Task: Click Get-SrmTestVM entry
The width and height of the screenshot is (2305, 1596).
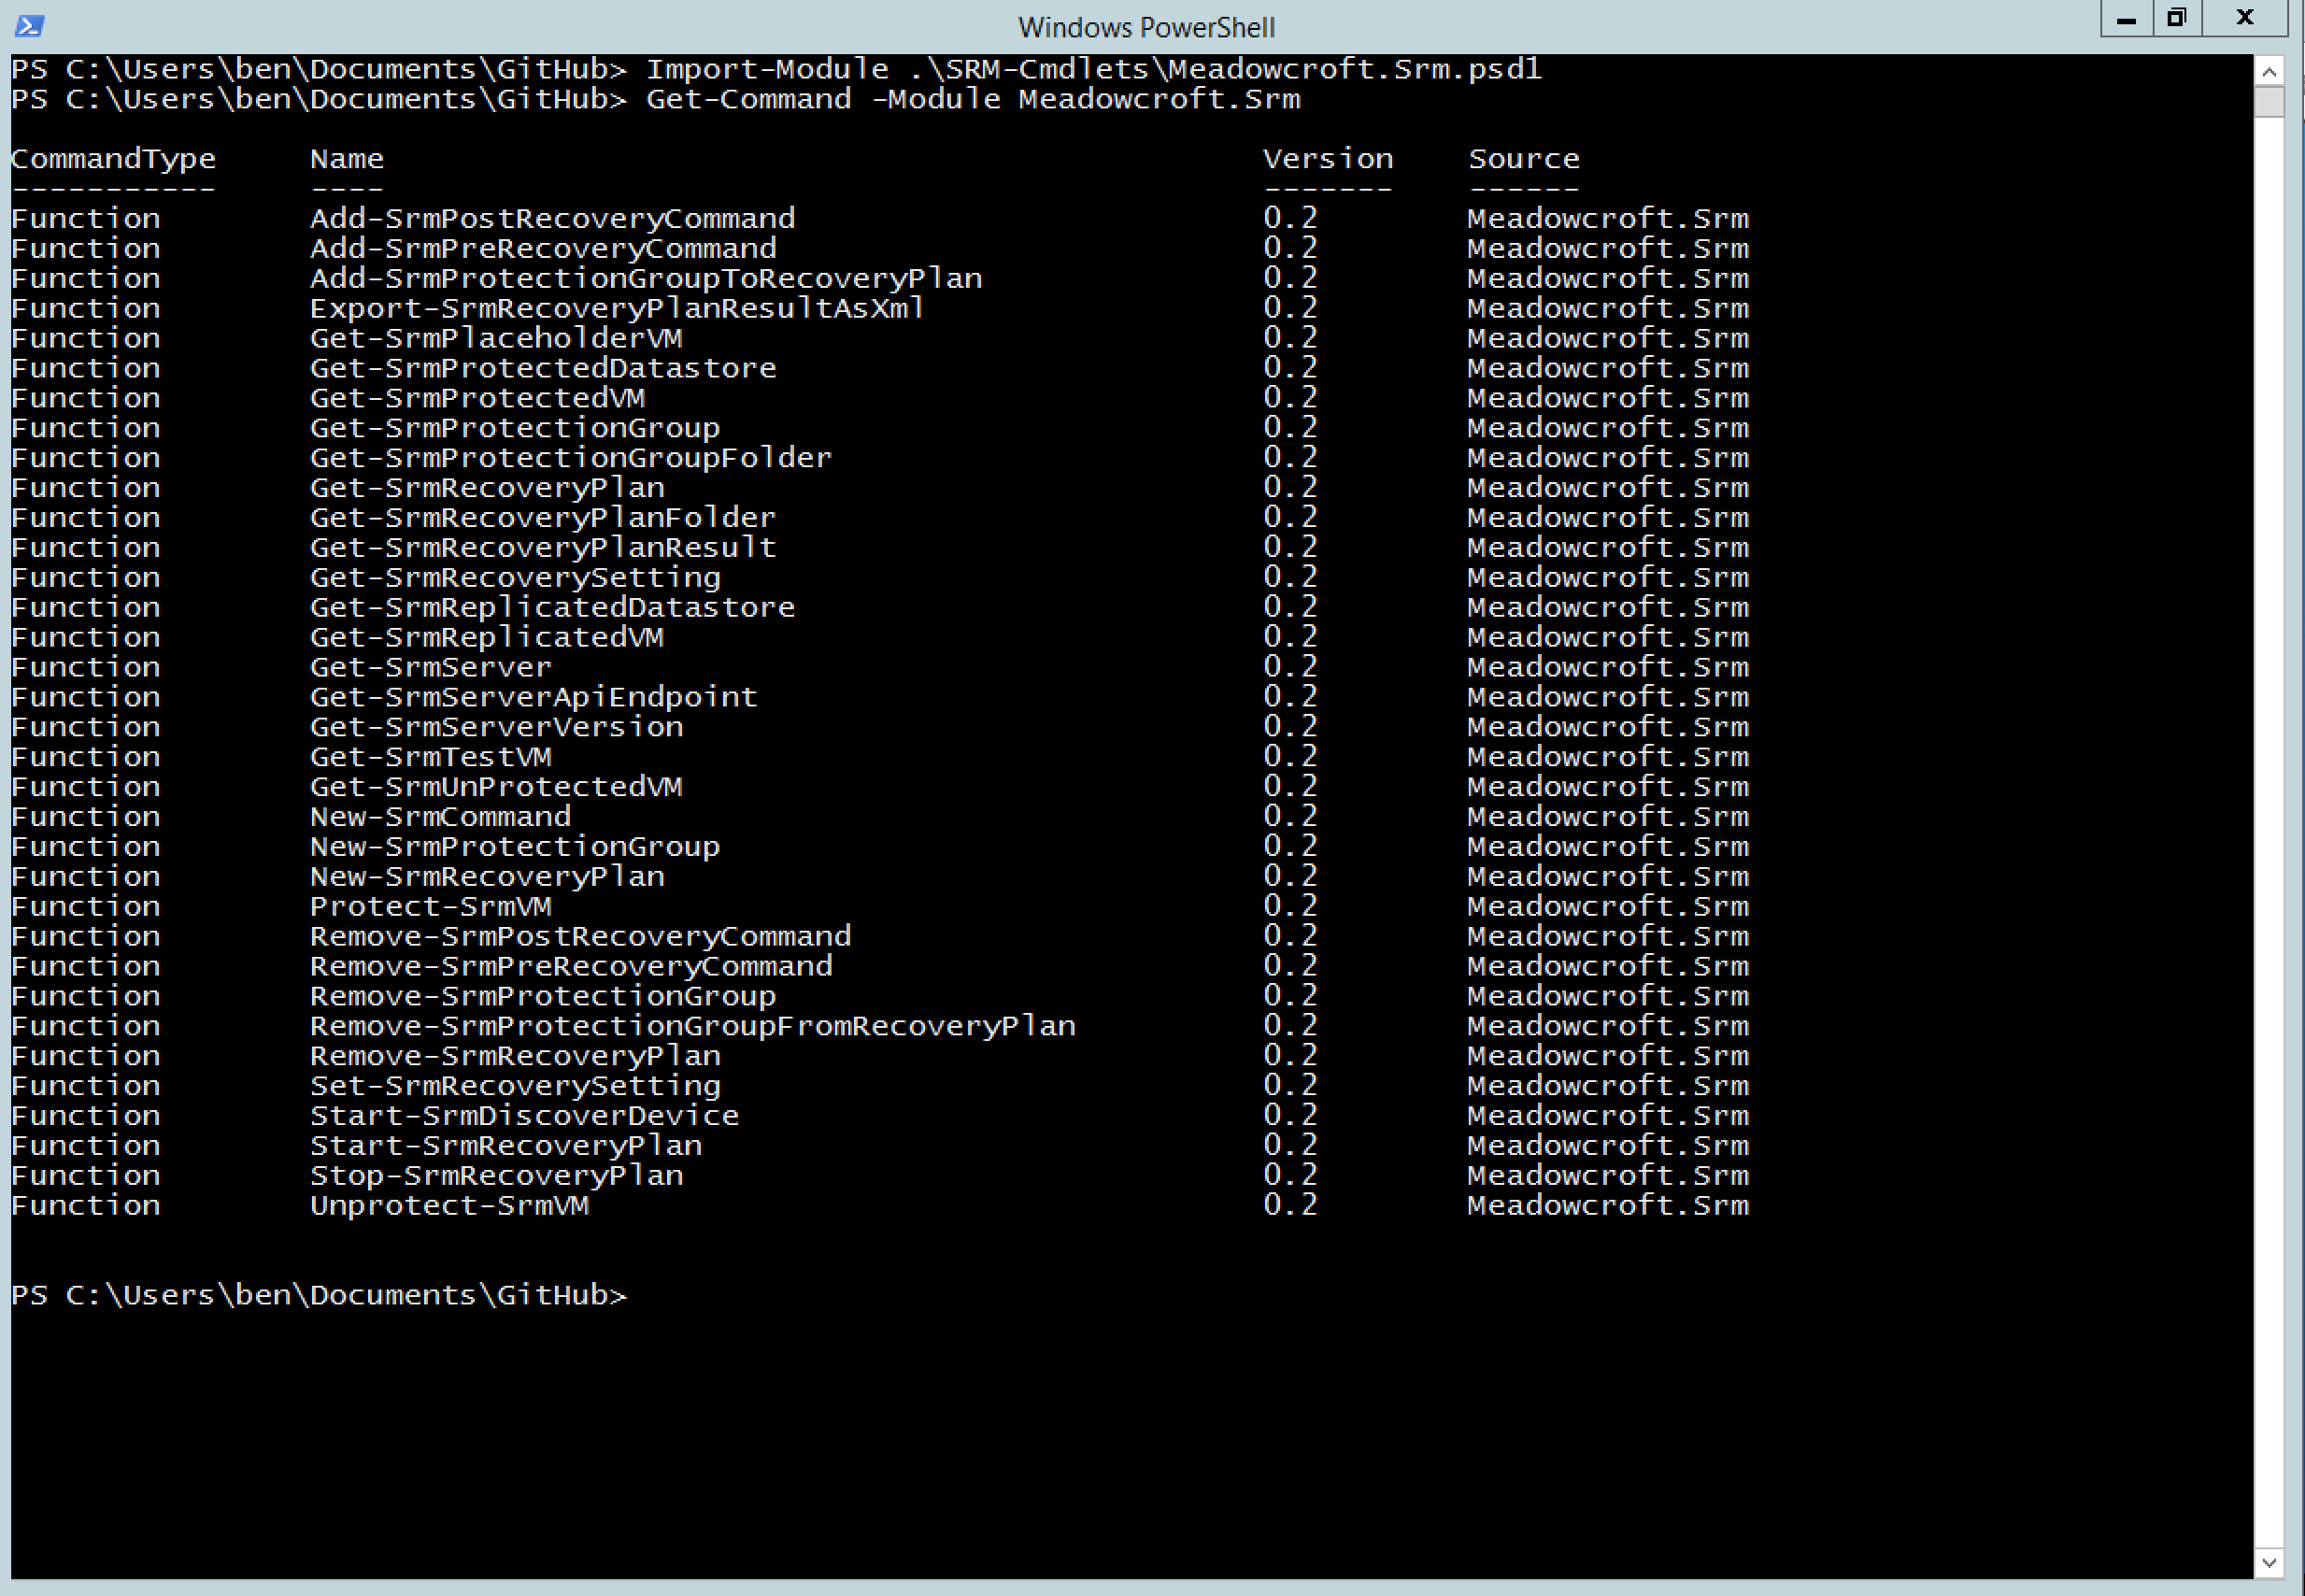Action: (x=431, y=758)
